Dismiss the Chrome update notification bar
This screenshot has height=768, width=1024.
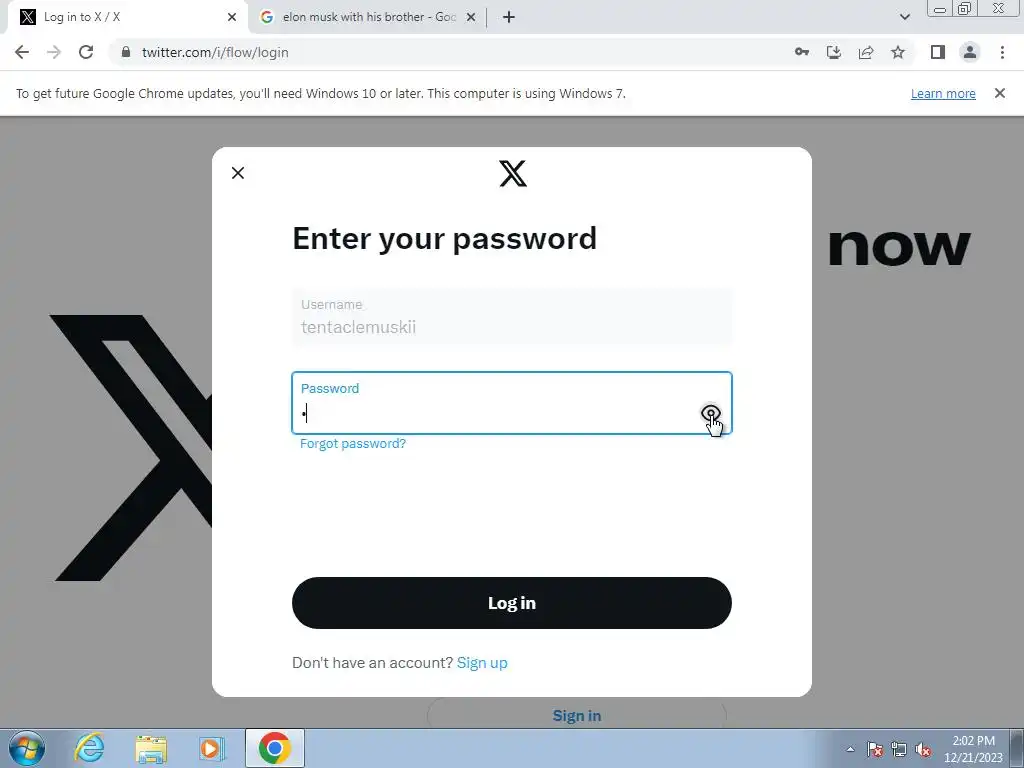click(999, 93)
